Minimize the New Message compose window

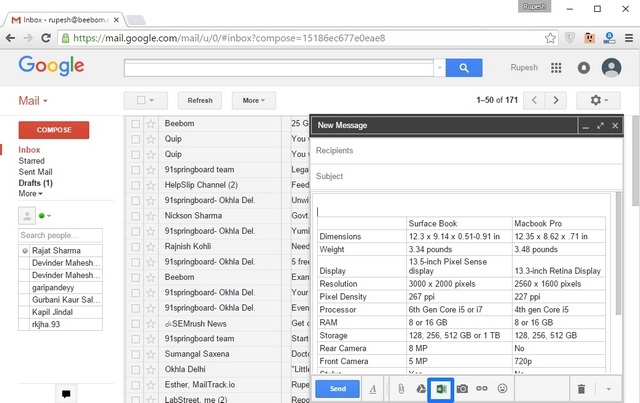[585, 126]
